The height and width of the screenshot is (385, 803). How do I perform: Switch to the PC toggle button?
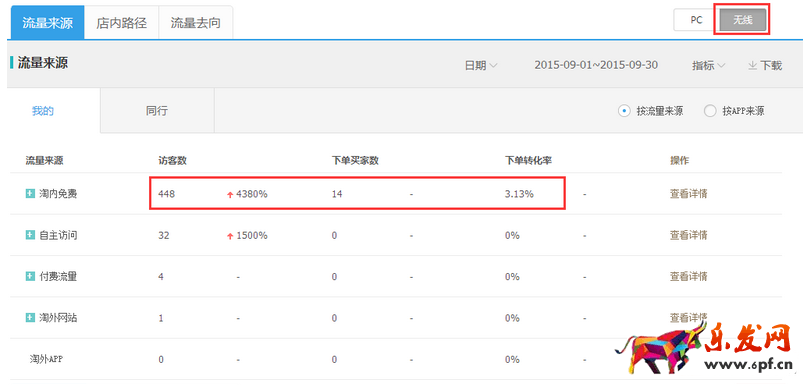pyautogui.click(x=696, y=20)
